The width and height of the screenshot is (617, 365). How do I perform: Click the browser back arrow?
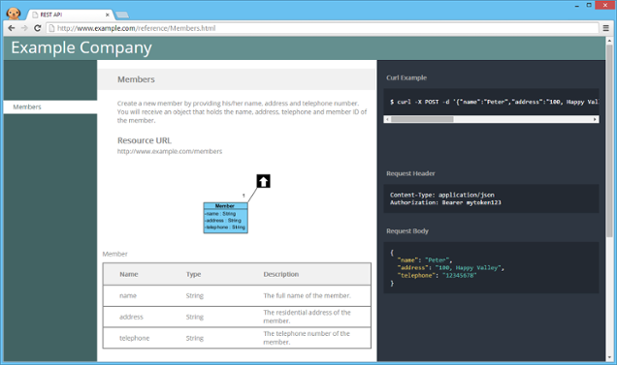tap(11, 28)
